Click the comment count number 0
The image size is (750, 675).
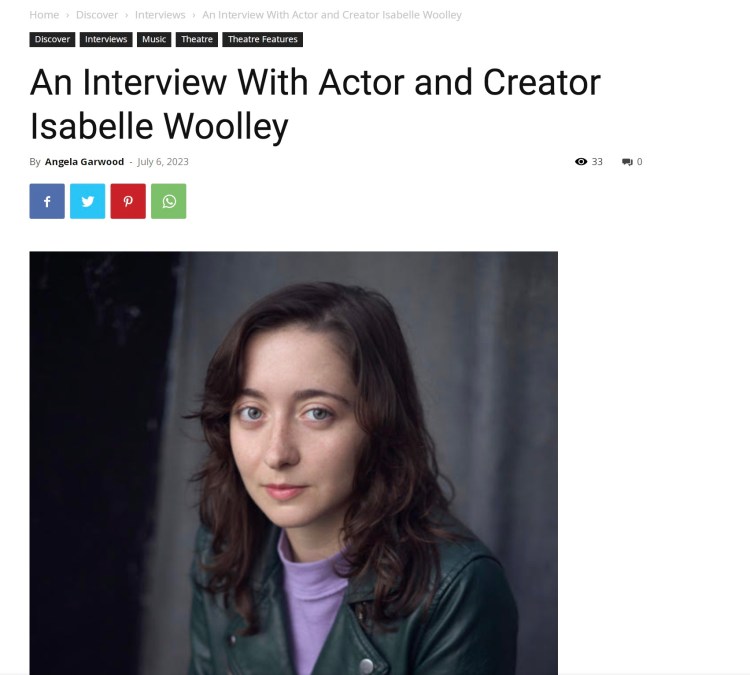tap(640, 162)
